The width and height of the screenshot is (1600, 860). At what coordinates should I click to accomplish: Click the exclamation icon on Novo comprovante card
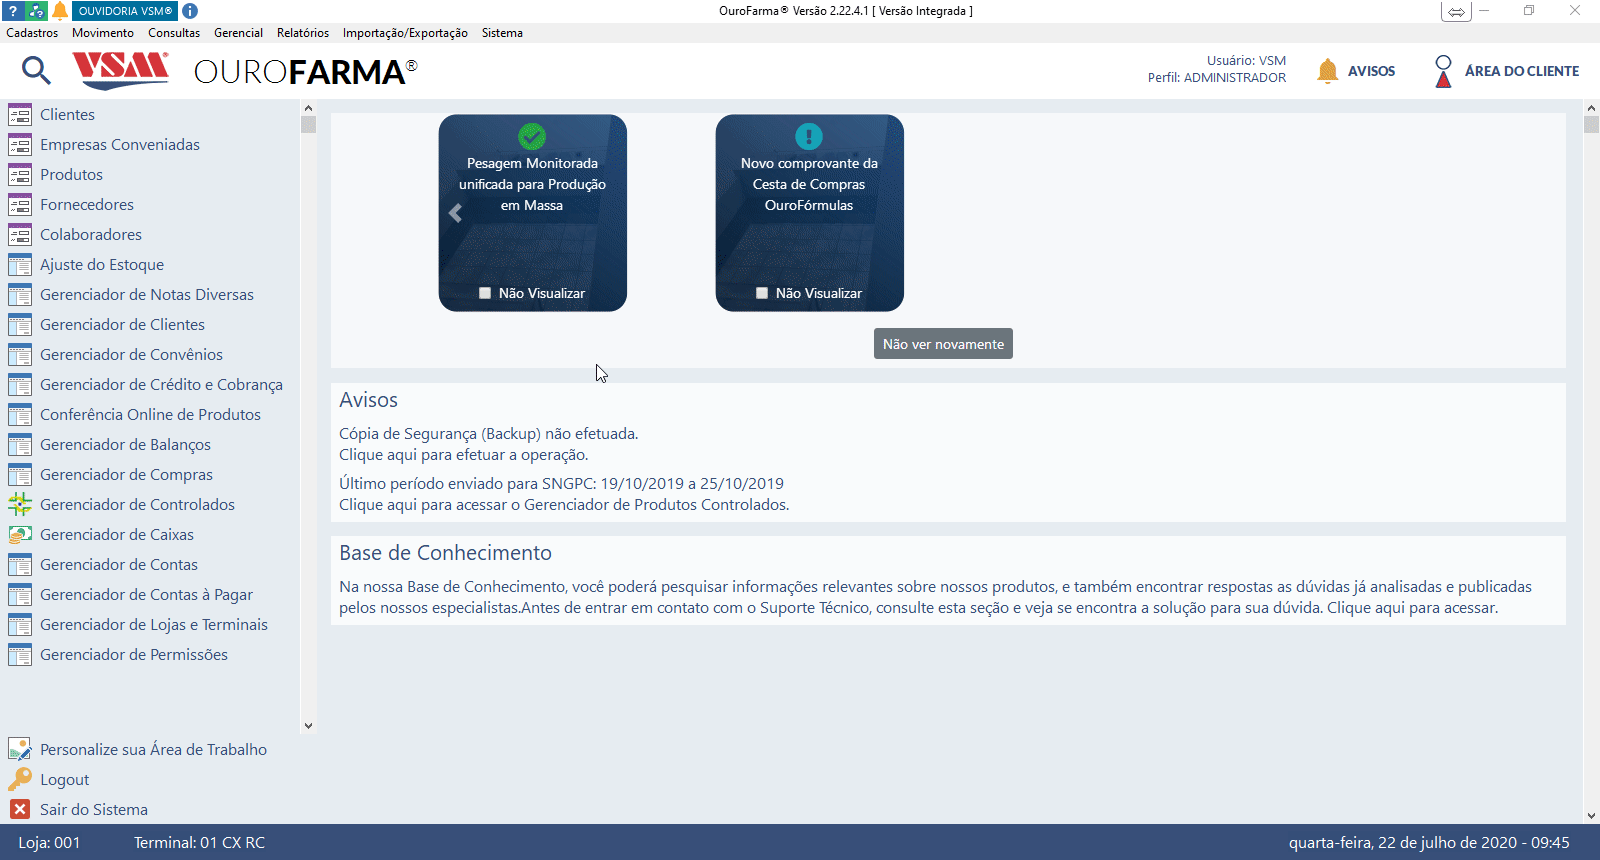[809, 136]
